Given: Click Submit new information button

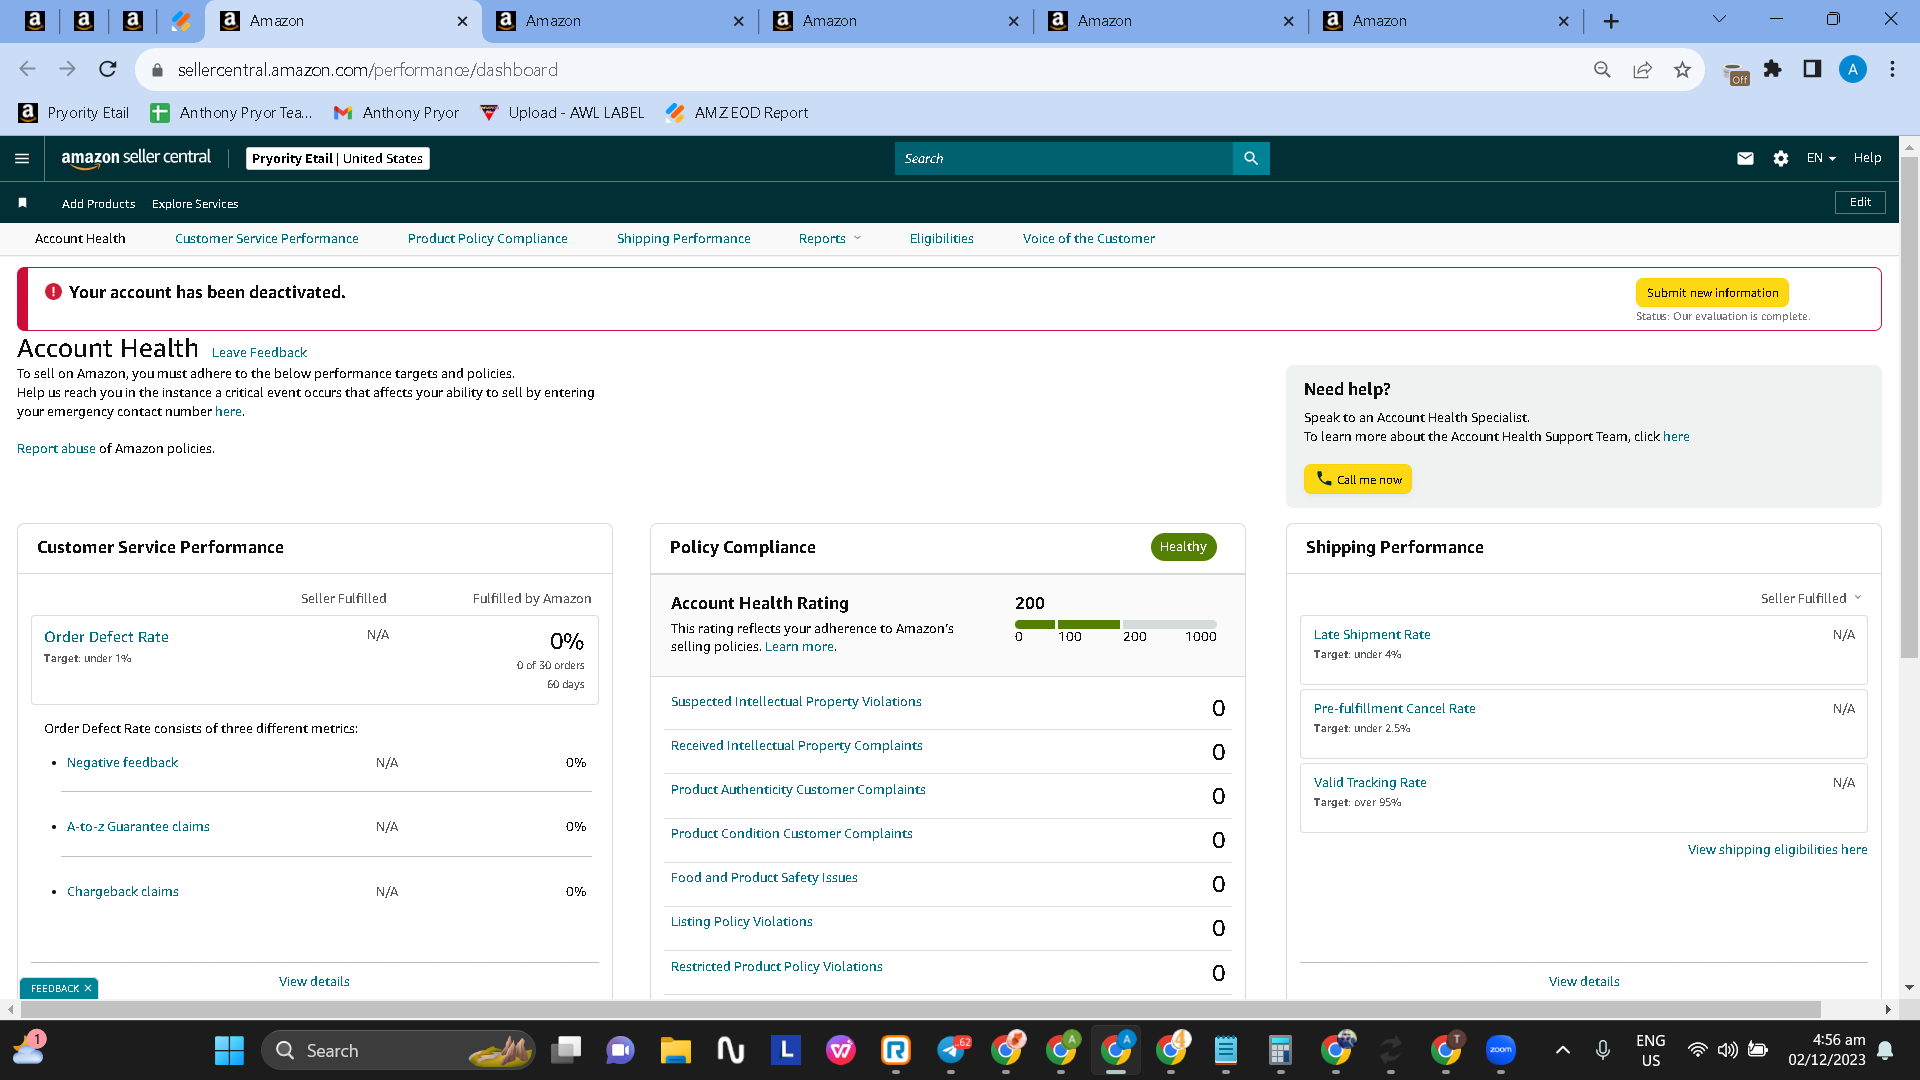Looking at the screenshot, I should click(1712, 293).
